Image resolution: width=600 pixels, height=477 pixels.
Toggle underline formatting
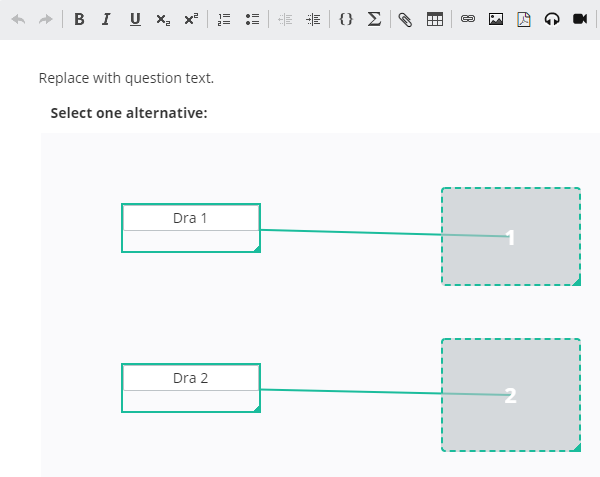135,19
